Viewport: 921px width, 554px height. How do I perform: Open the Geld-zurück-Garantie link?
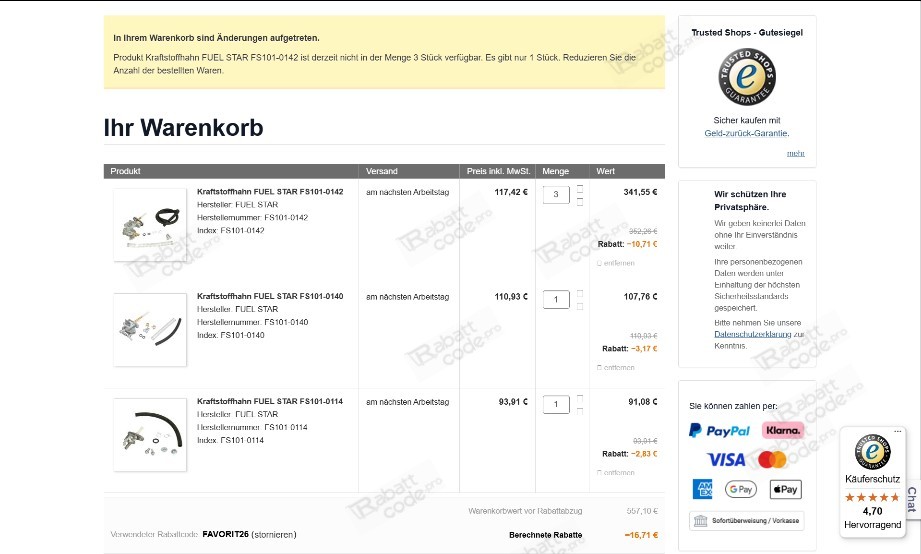(x=746, y=133)
